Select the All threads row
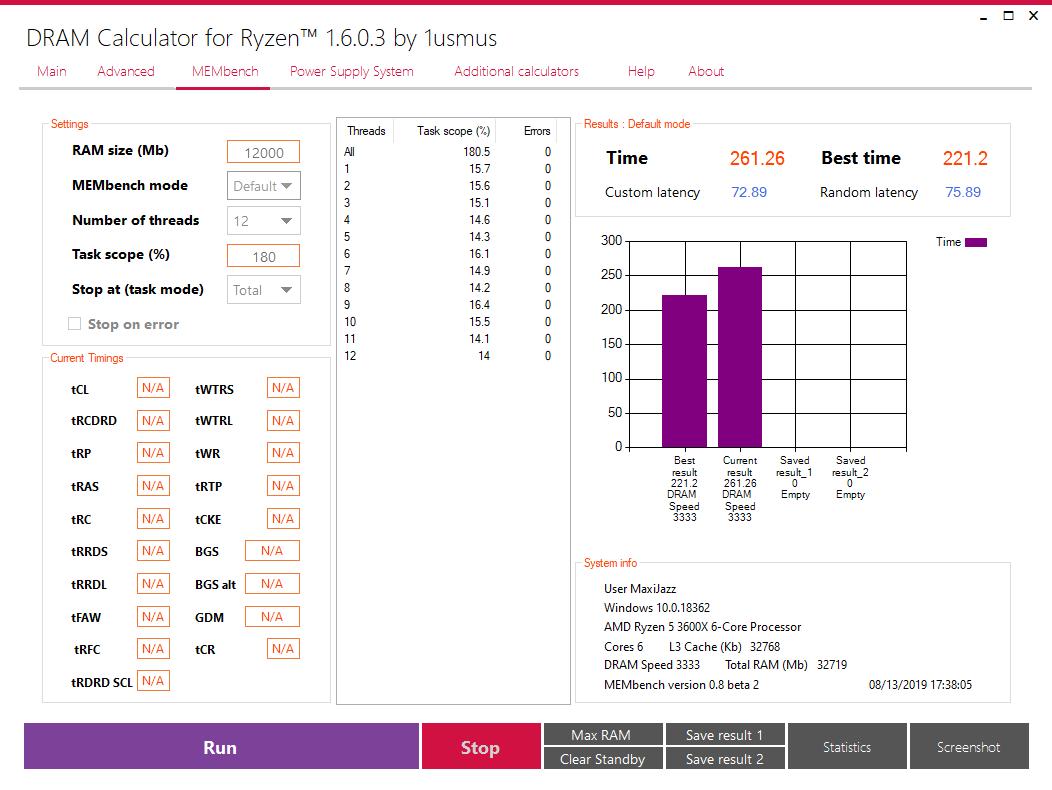This screenshot has height=790, width=1052. tap(448, 152)
